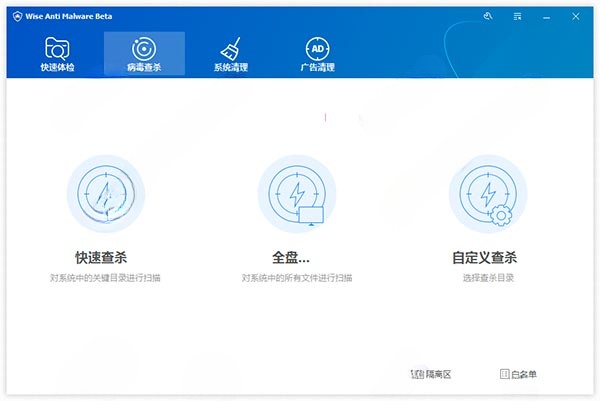
Task: Open the 白名单 whitelist link
Action: click(x=518, y=374)
